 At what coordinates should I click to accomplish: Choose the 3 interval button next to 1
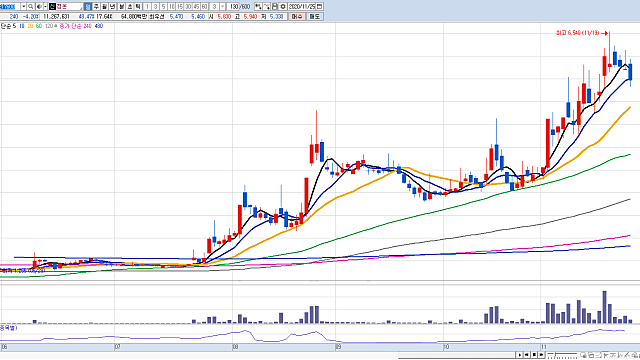(156, 7)
